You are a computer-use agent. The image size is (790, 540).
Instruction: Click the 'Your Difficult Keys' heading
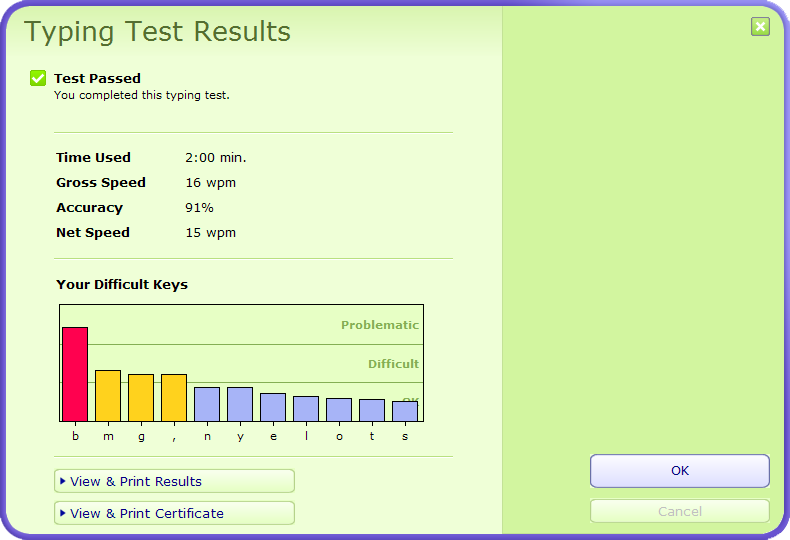[122, 285]
